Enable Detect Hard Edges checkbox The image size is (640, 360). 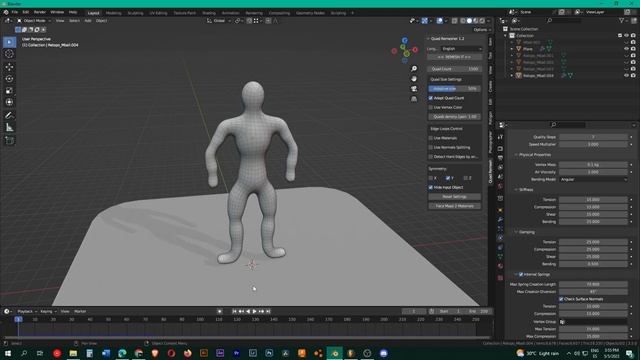[x=431, y=157]
